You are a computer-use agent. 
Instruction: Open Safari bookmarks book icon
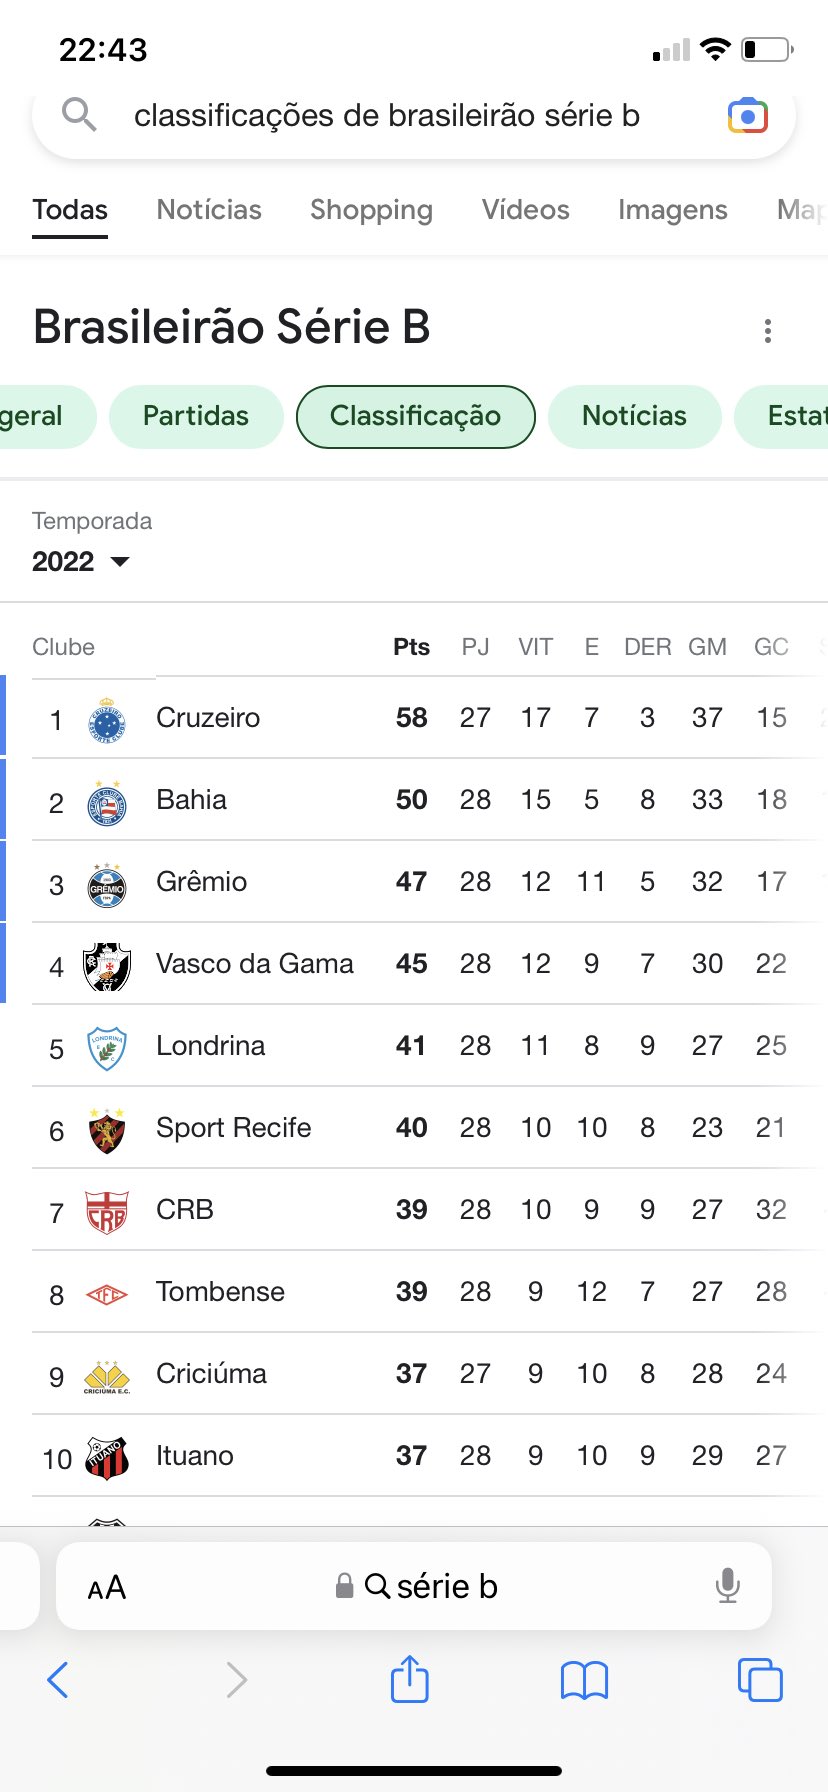(x=584, y=1680)
